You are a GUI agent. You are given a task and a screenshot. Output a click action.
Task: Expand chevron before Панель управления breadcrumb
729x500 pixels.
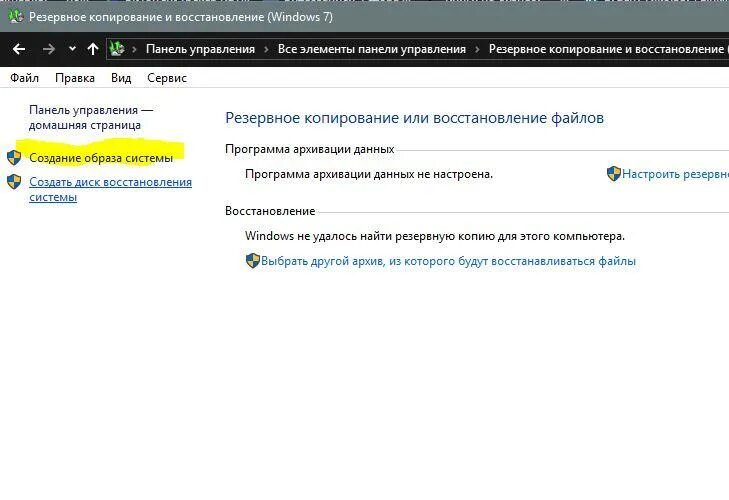134,49
